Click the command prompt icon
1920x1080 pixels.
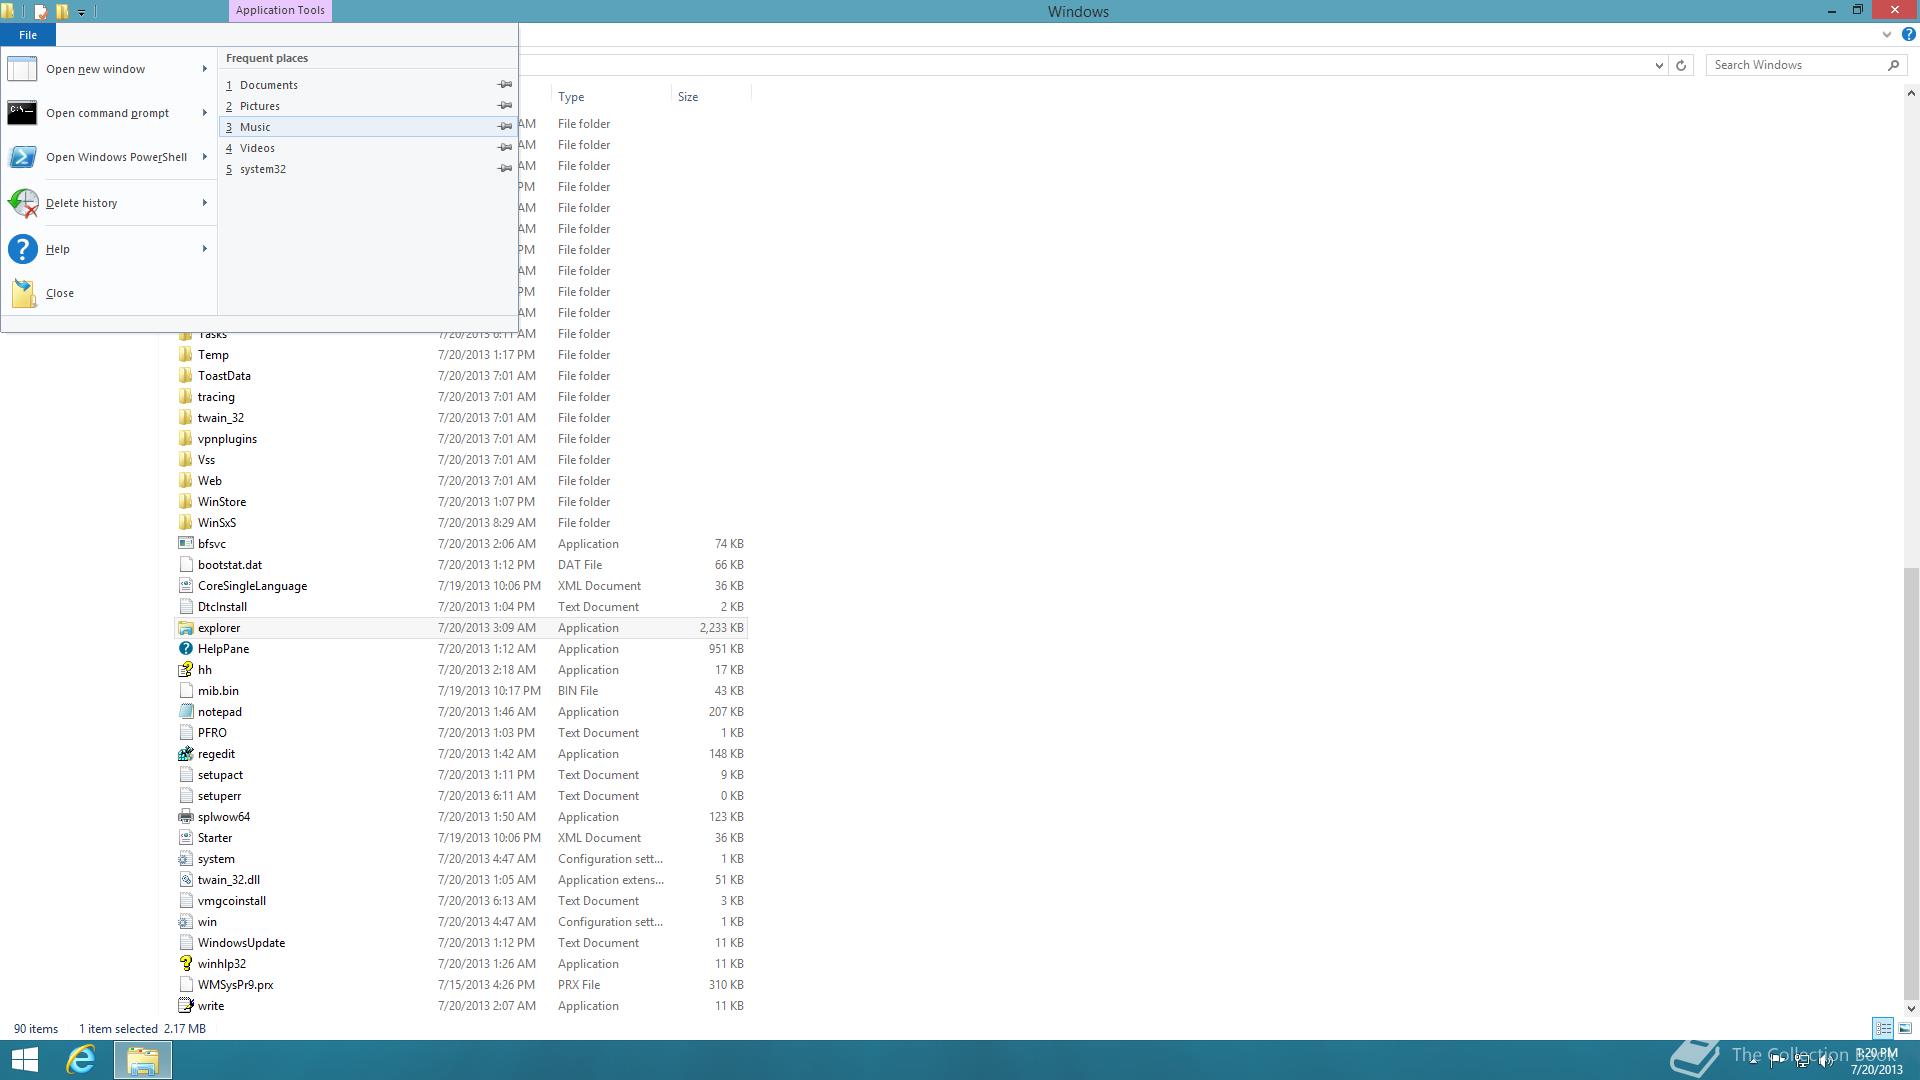[22, 113]
